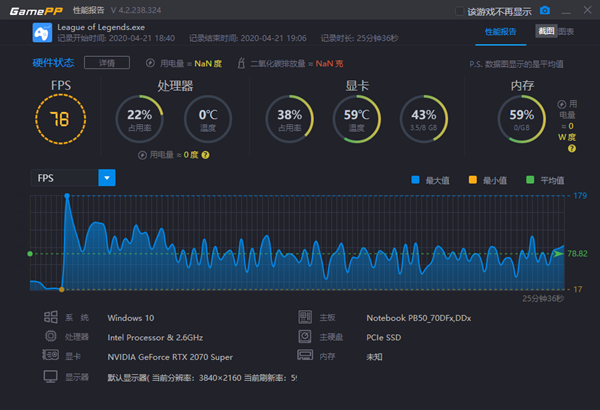Toggle the blue 最大值 legend checkbox

click(416, 180)
